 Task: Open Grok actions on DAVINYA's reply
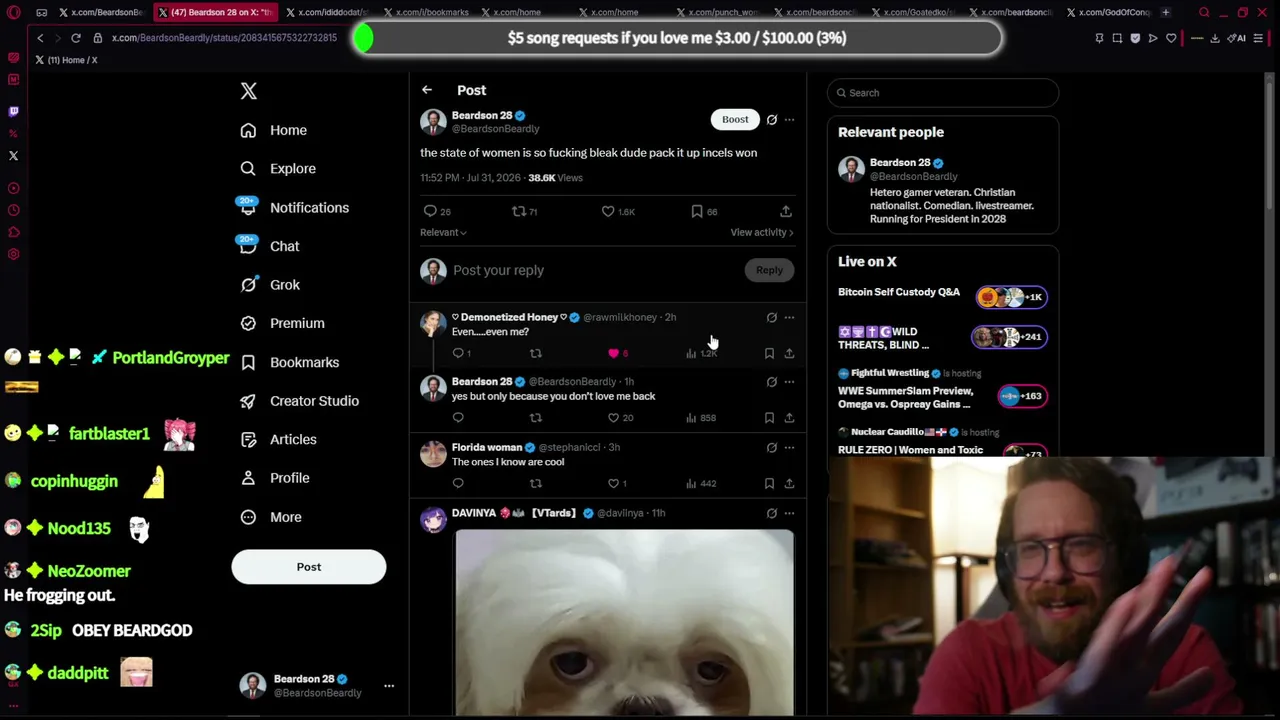[771, 513]
